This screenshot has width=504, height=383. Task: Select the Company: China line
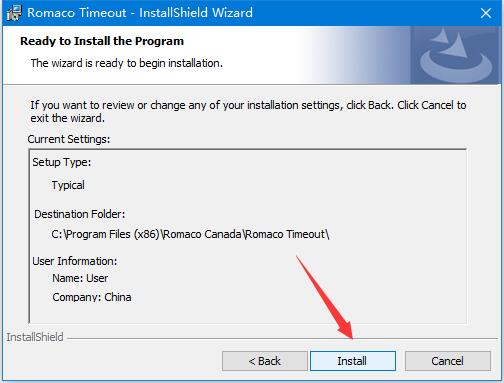coord(92,297)
